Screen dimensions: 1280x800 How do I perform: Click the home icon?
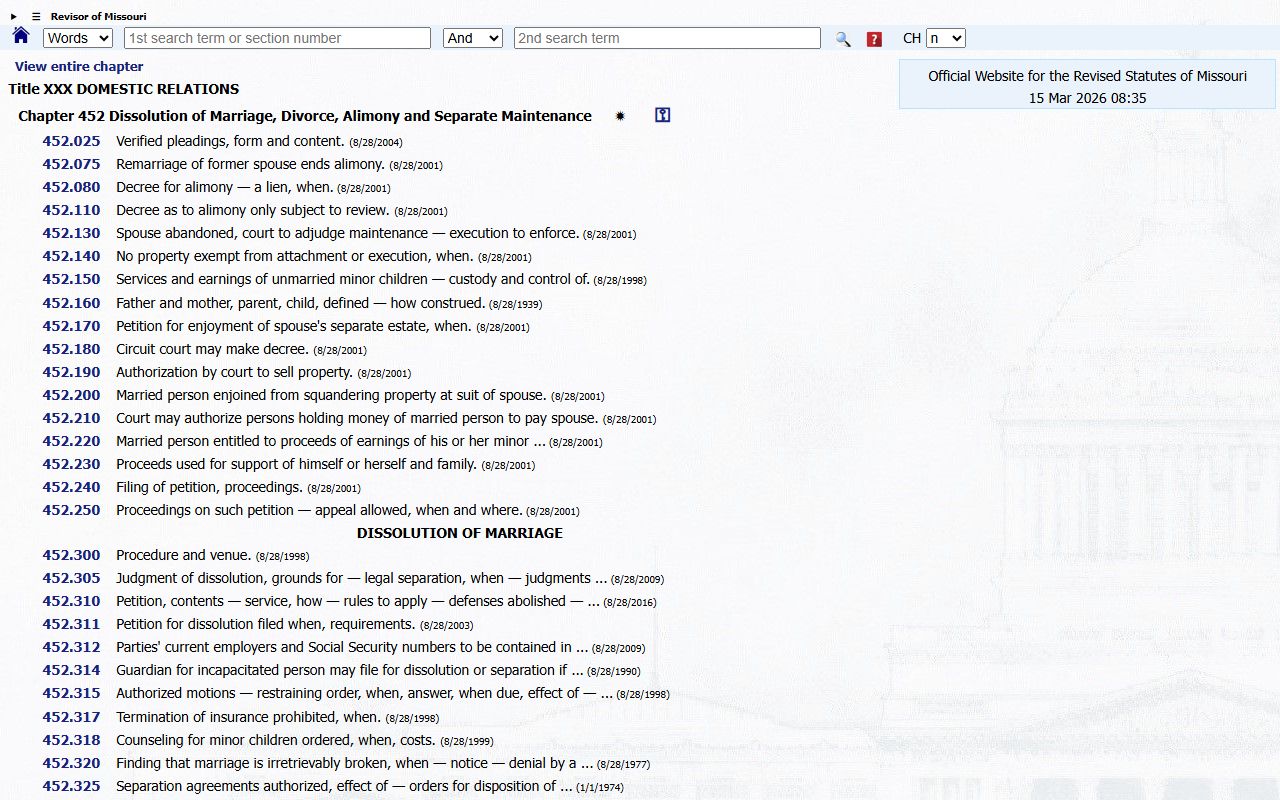21,37
